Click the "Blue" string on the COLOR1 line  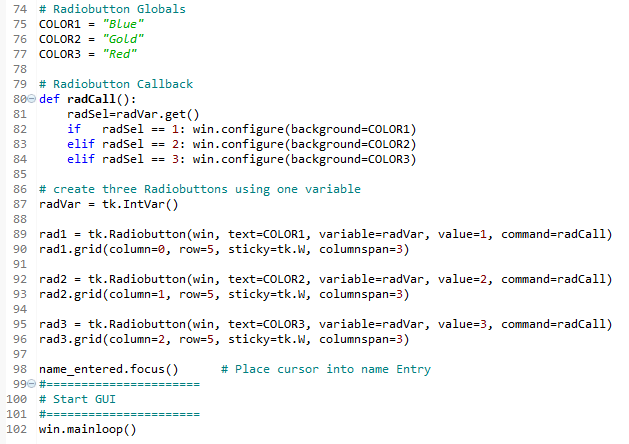coord(123,24)
